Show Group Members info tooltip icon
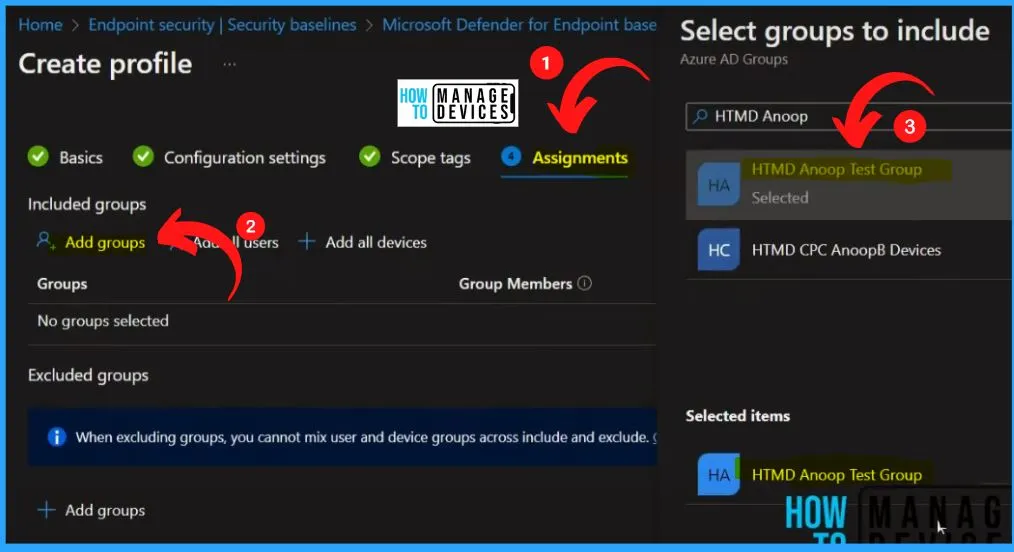This screenshot has width=1014, height=552. tap(585, 283)
